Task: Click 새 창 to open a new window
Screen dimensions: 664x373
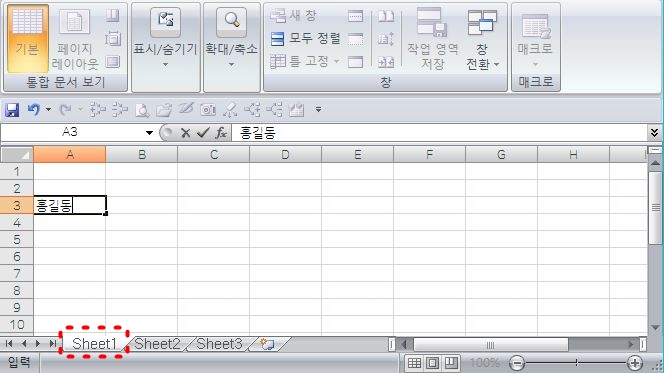Action: tap(293, 16)
